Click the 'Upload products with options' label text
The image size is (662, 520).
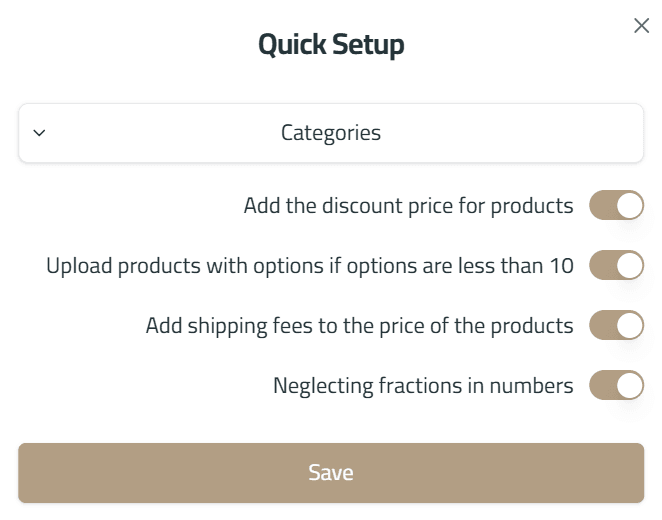pos(310,266)
